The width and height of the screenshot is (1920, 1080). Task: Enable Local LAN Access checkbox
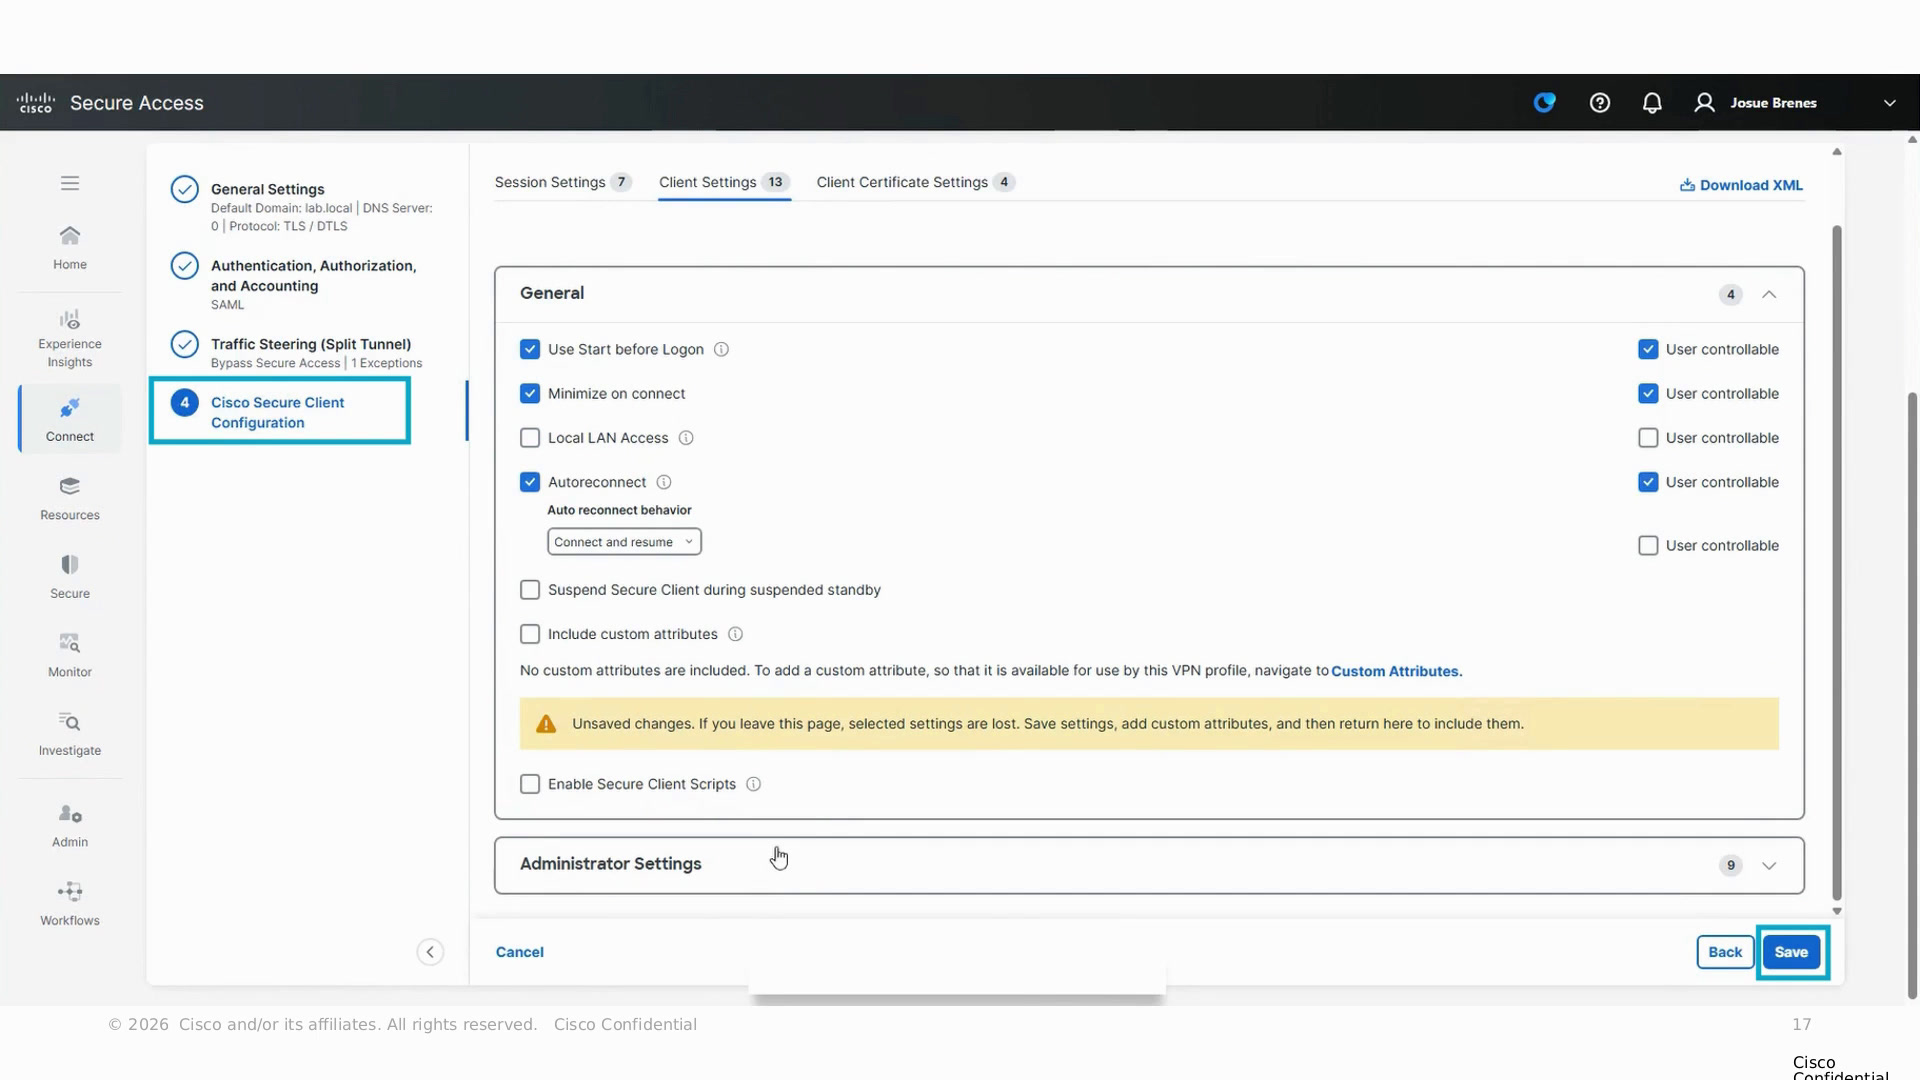pos(530,438)
